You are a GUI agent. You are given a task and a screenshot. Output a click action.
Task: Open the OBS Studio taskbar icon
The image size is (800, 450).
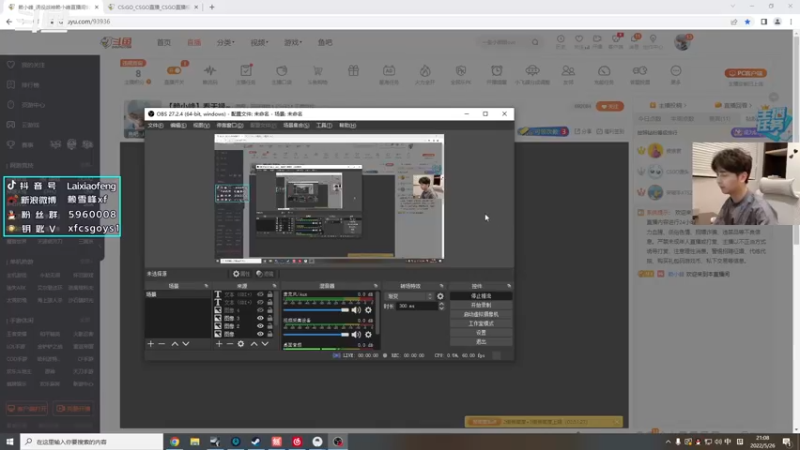(x=338, y=441)
